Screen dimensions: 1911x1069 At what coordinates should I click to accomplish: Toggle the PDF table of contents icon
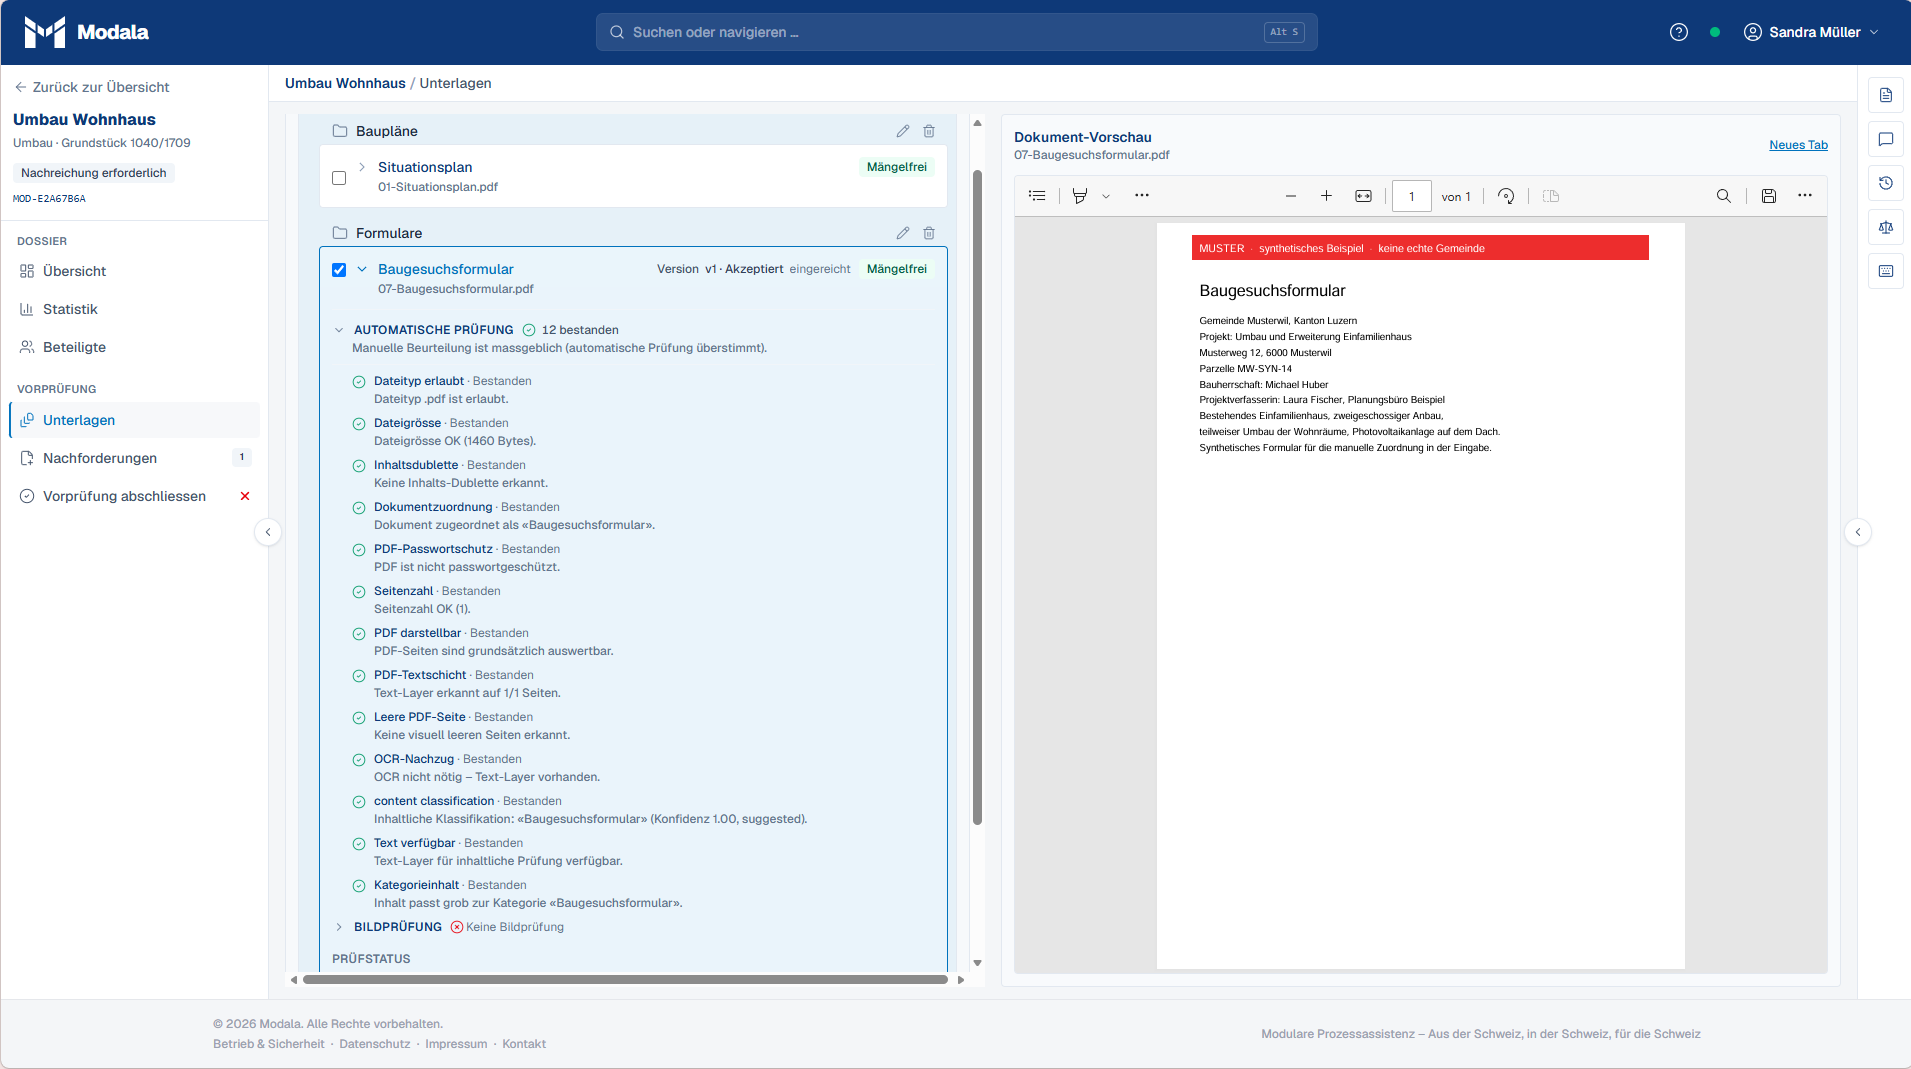[x=1037, y=196]
